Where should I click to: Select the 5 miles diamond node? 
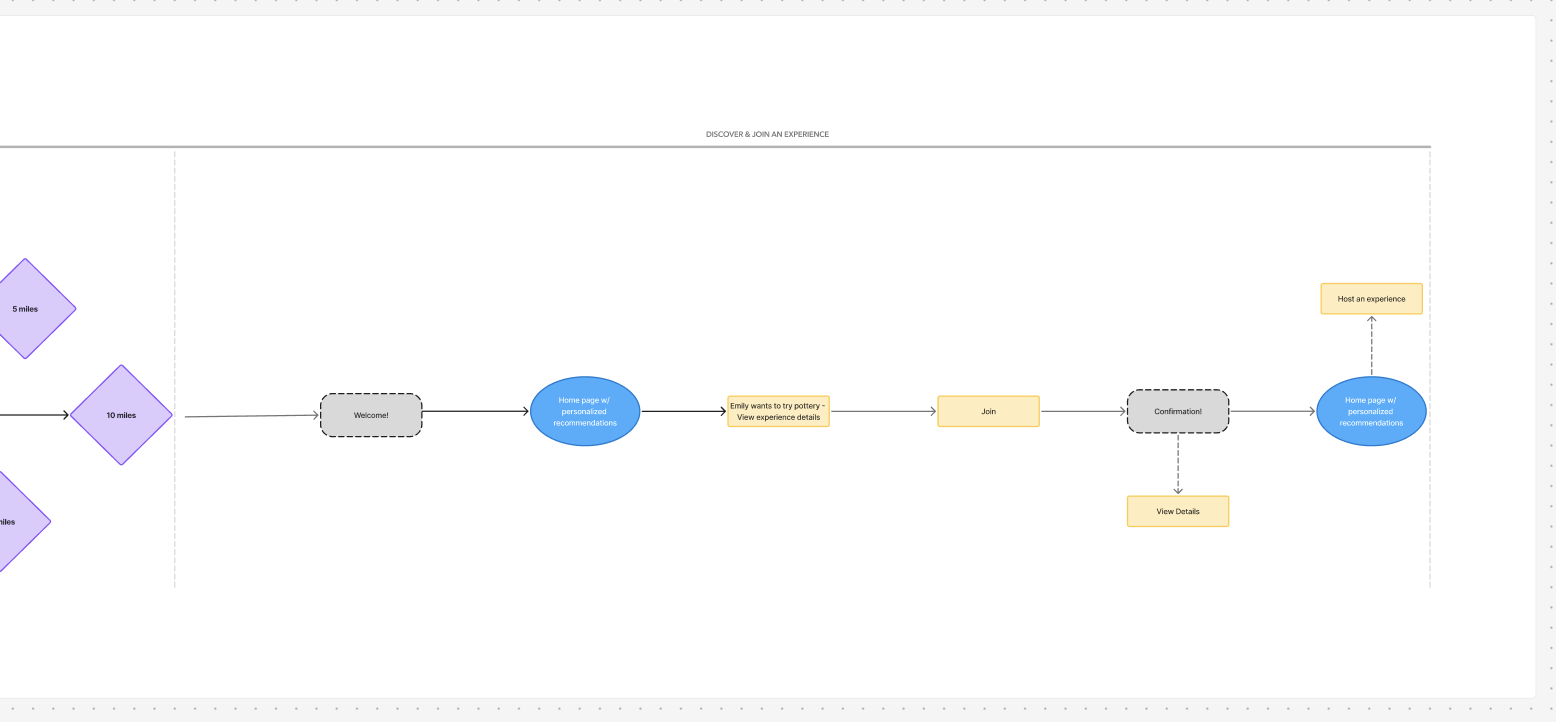[x=26, y=309]
